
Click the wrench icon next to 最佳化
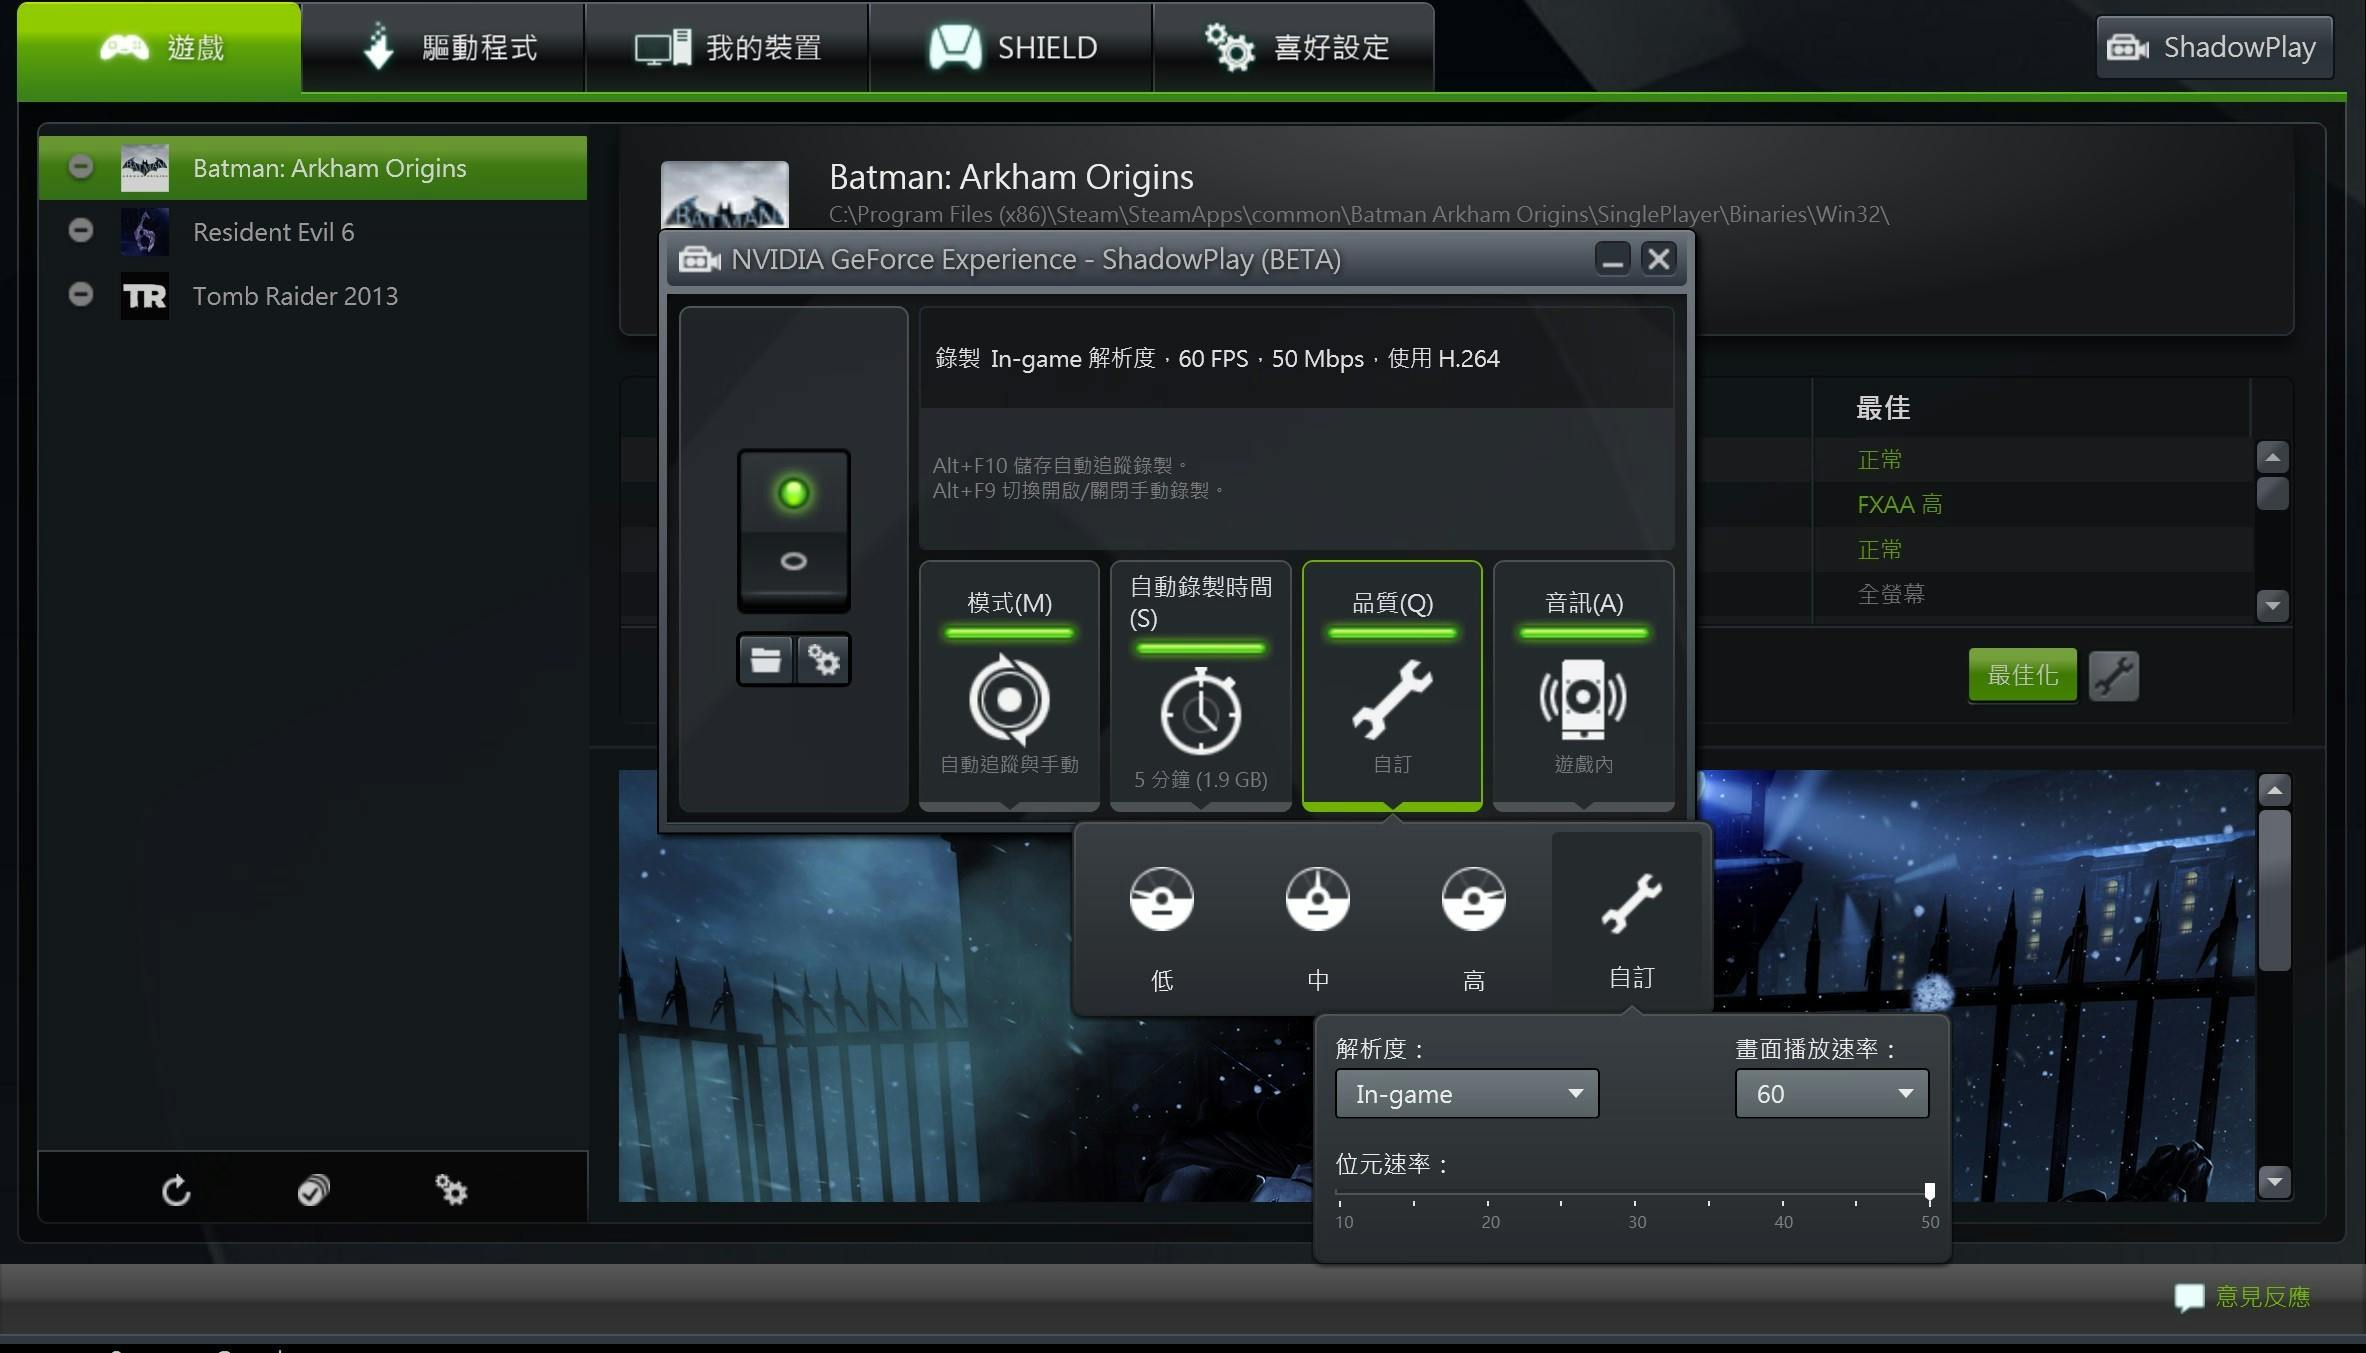pyautogui.click(x=2113, y=676)
